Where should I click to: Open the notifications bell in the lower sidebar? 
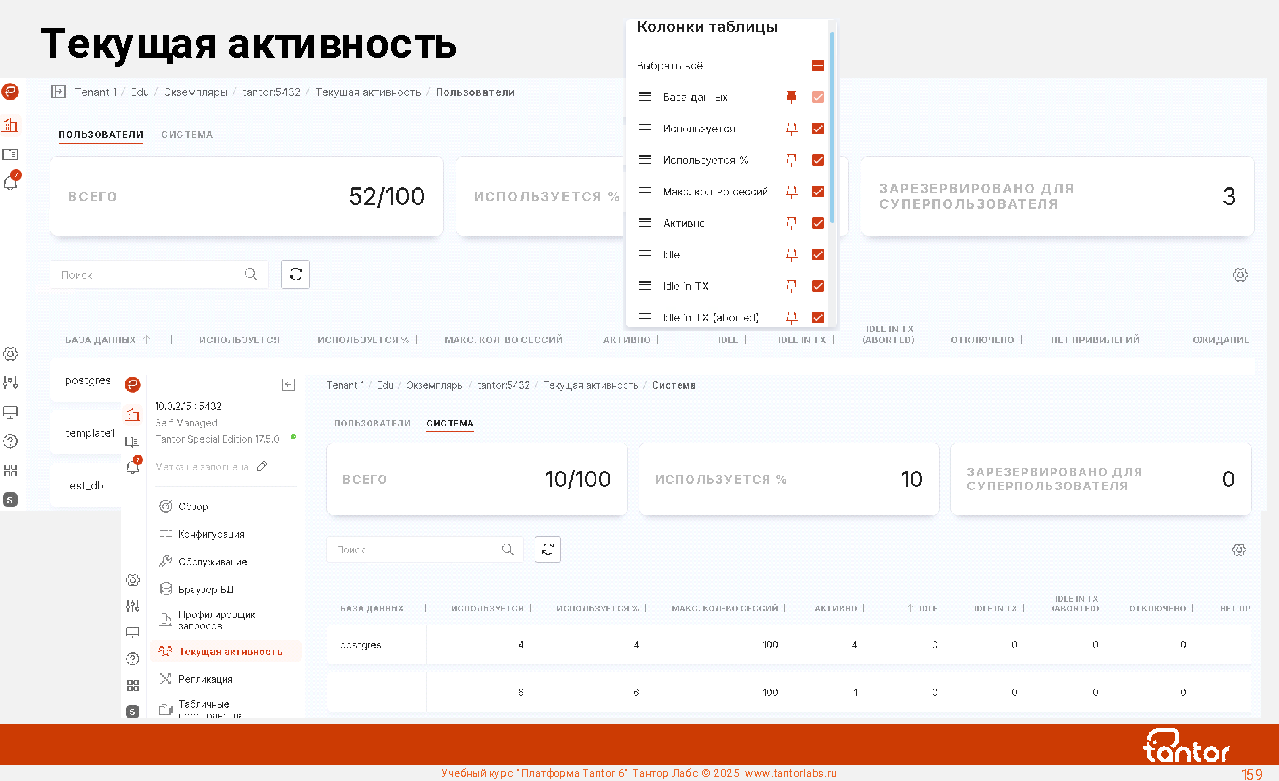132,466
